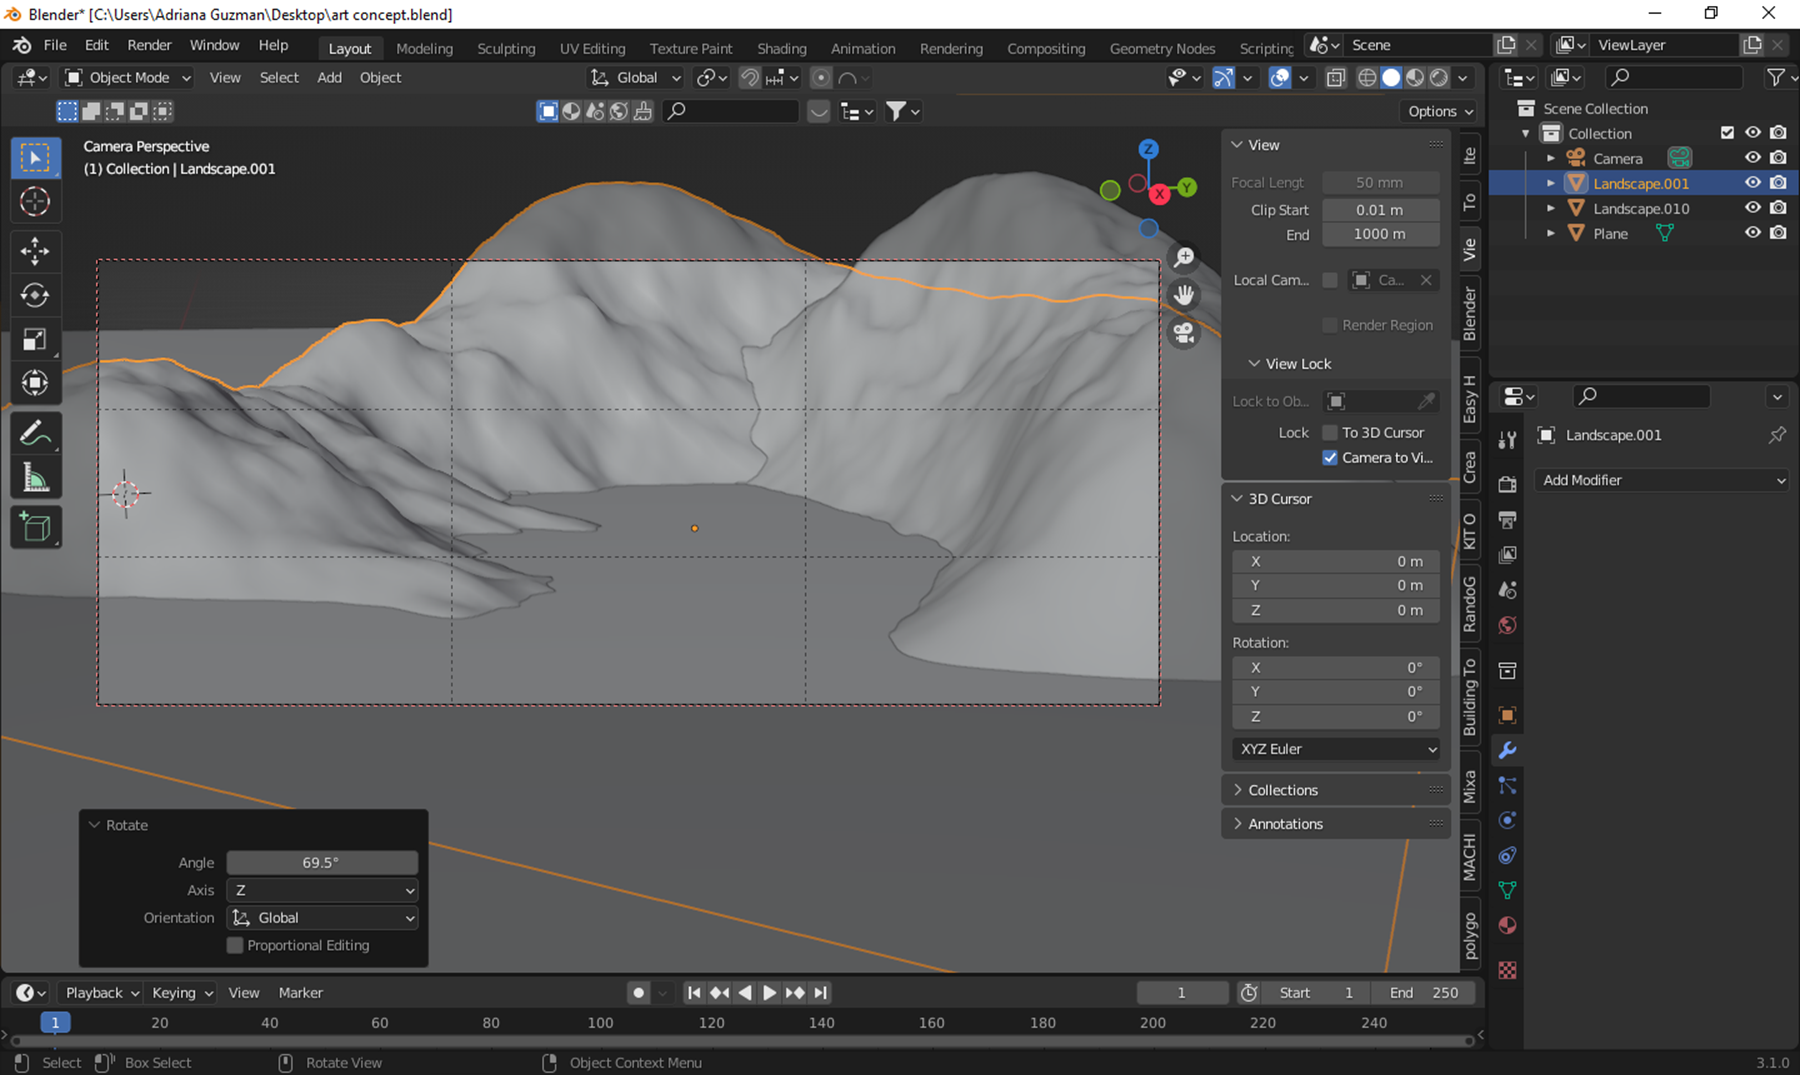Viewport: 1800px width, 1075px height.
Task: Select the Rotate tool
Action: point(35,295)
